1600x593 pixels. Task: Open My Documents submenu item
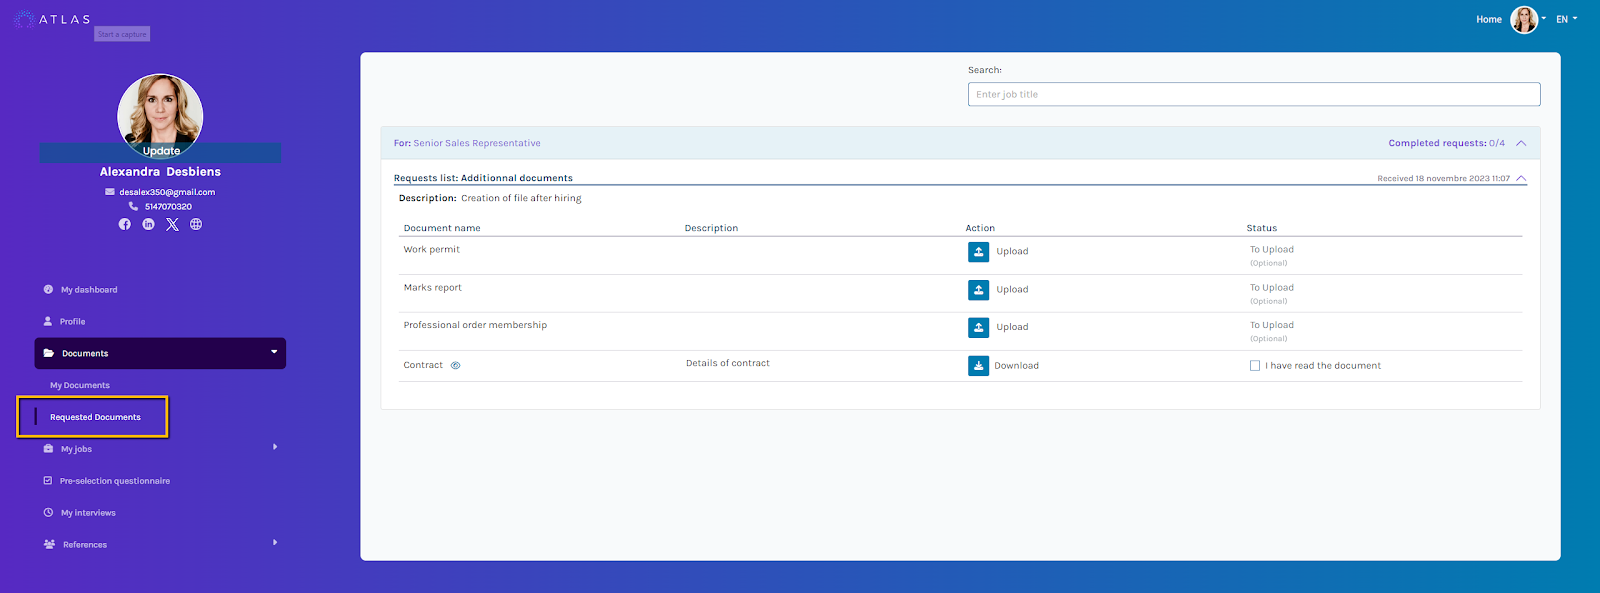pos(80,385)
